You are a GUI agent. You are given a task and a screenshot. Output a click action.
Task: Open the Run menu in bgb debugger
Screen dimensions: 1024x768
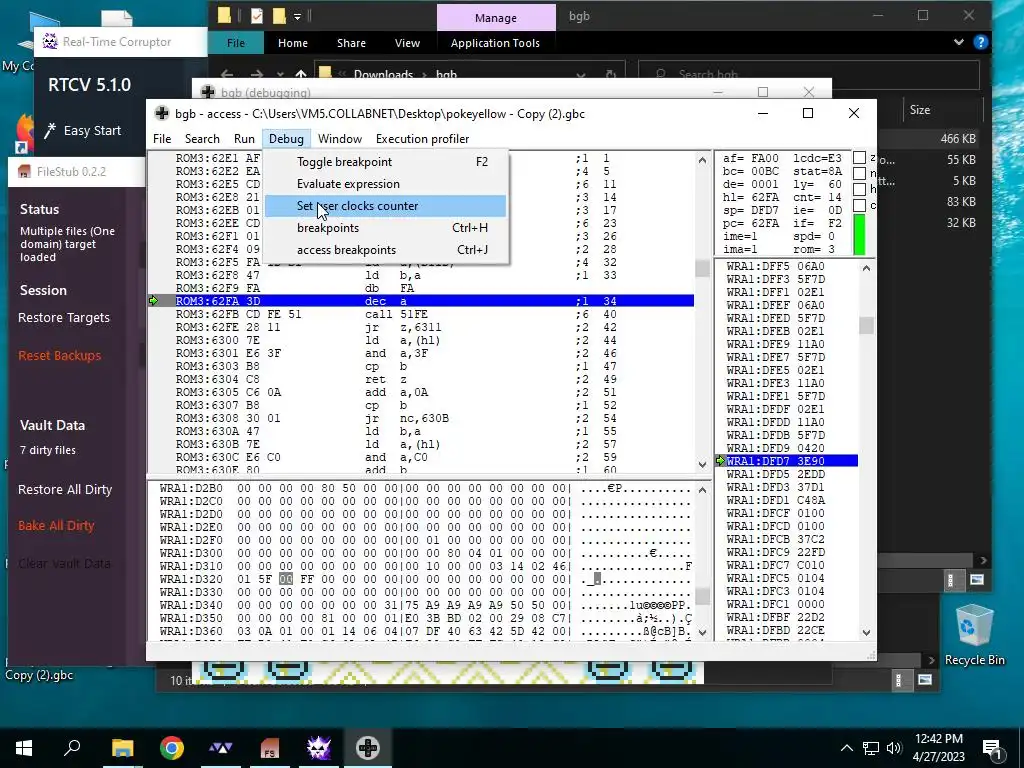point(244,138)
